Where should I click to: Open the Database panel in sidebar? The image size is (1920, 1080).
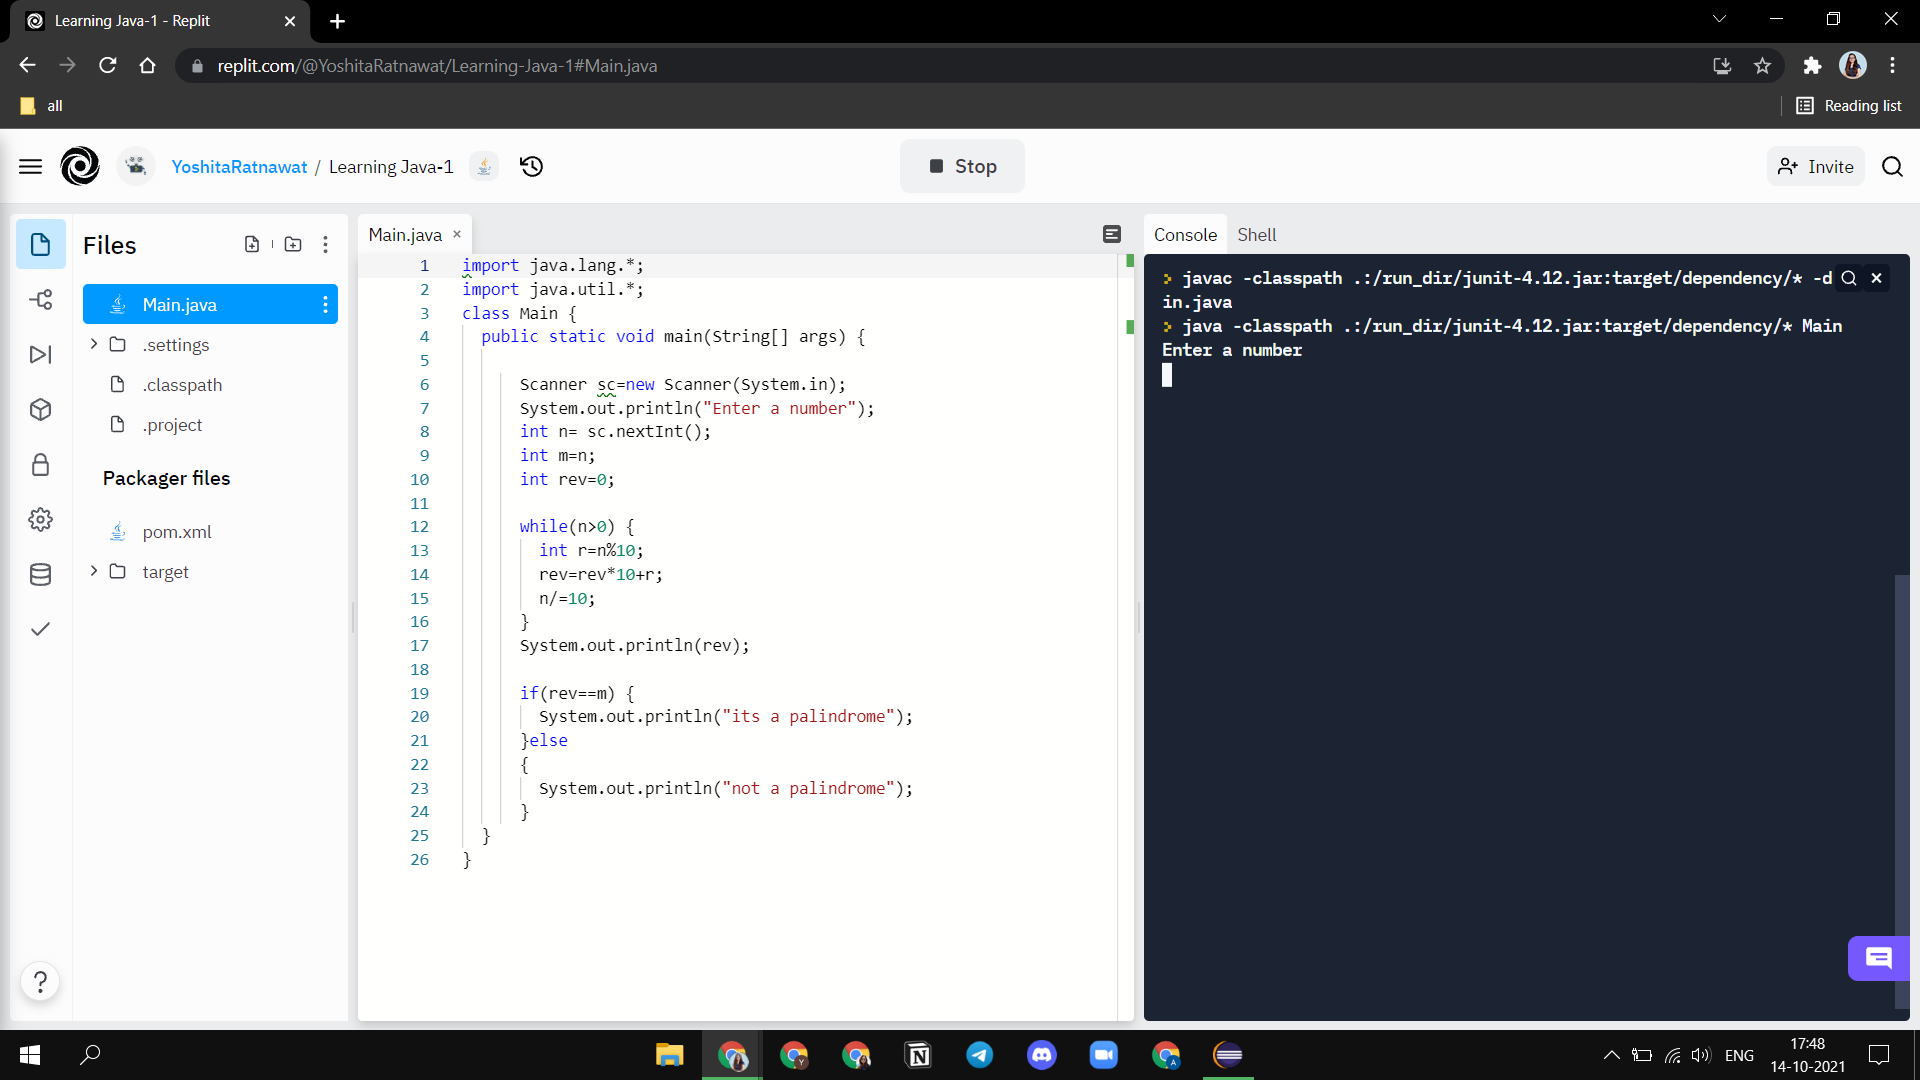tap(40, 574)
